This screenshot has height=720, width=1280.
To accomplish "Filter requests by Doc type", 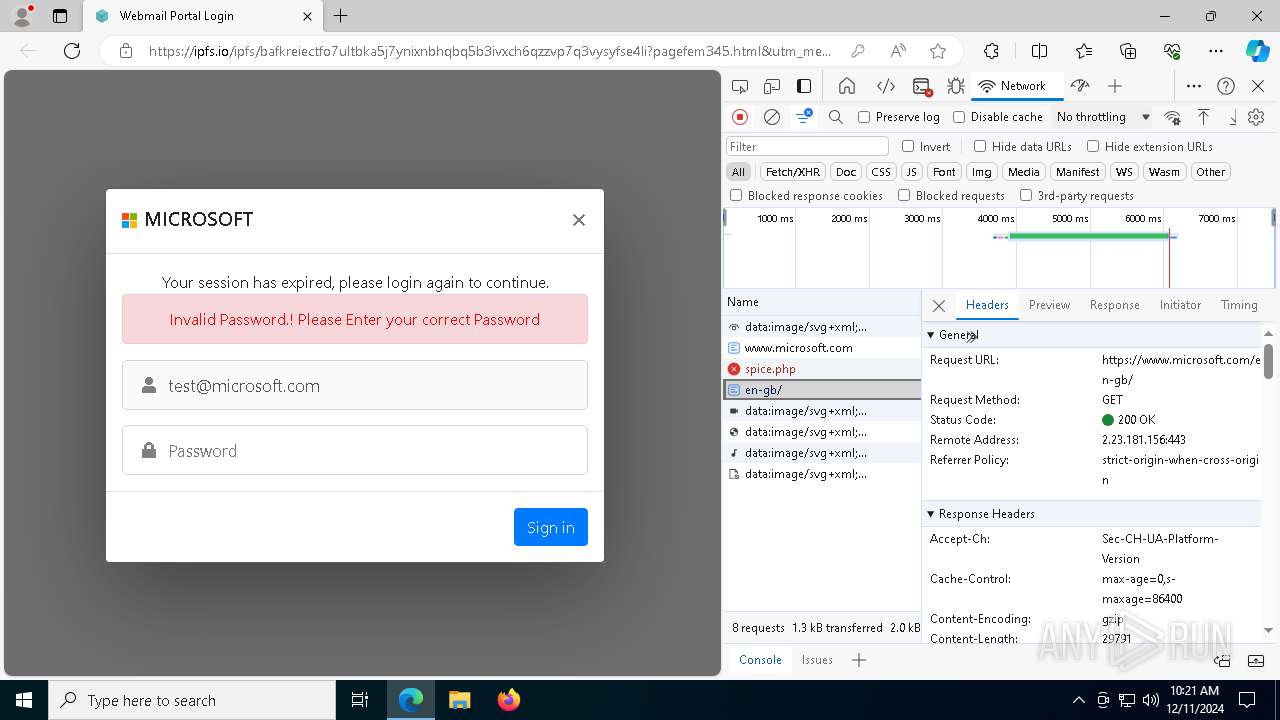I will point(846,172).
